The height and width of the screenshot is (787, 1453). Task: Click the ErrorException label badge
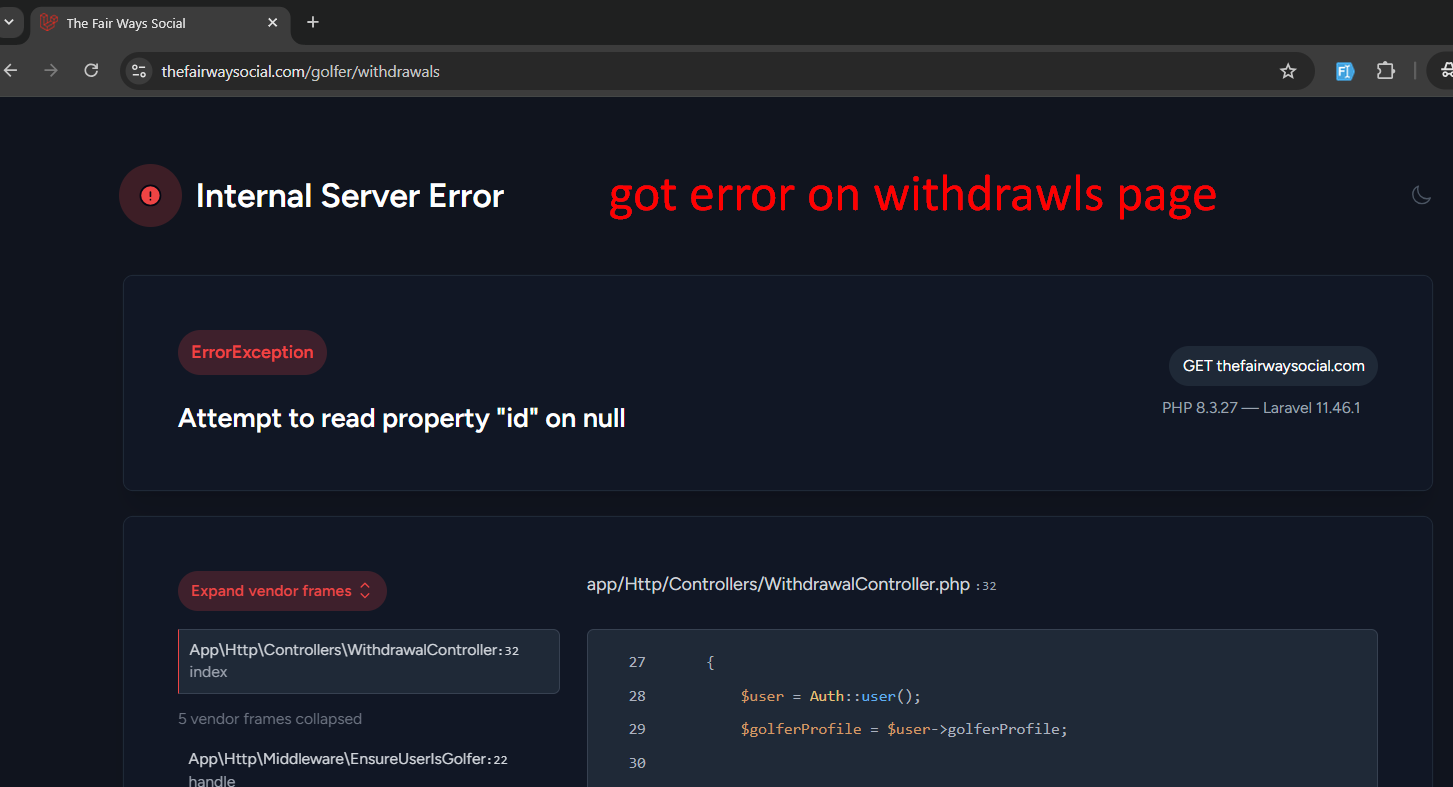pos(252,352)
